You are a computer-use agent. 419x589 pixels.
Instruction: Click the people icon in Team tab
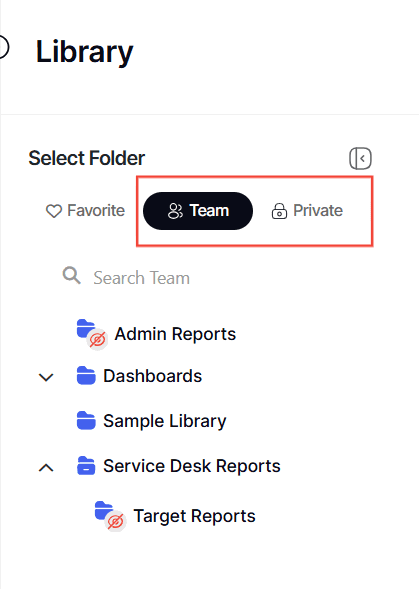(x=175, y=211)
